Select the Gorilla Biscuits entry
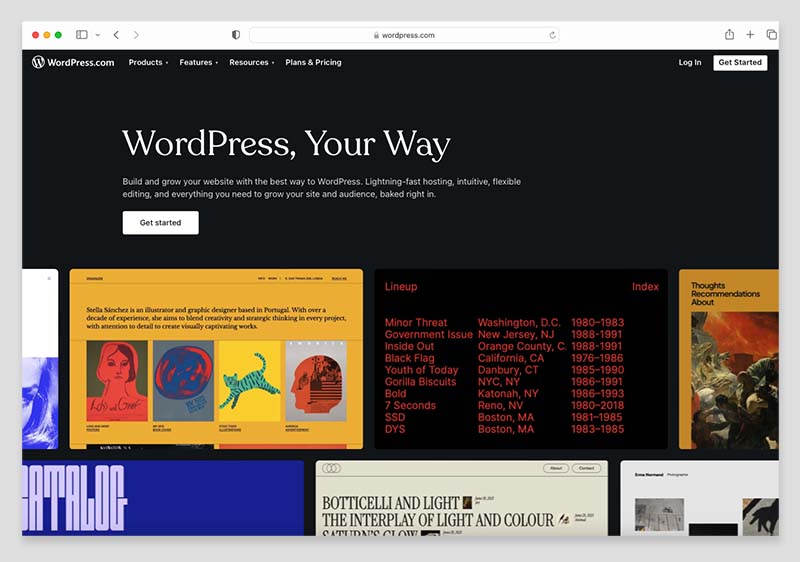800x562 pixels. [420, 381]
